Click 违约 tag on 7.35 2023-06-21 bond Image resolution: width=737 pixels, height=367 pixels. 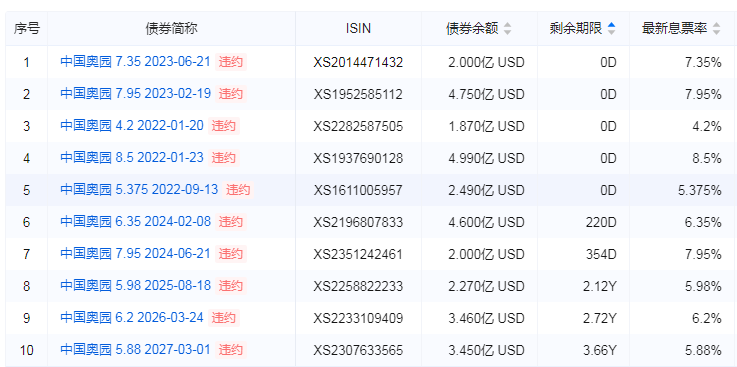tap(231, 62)
